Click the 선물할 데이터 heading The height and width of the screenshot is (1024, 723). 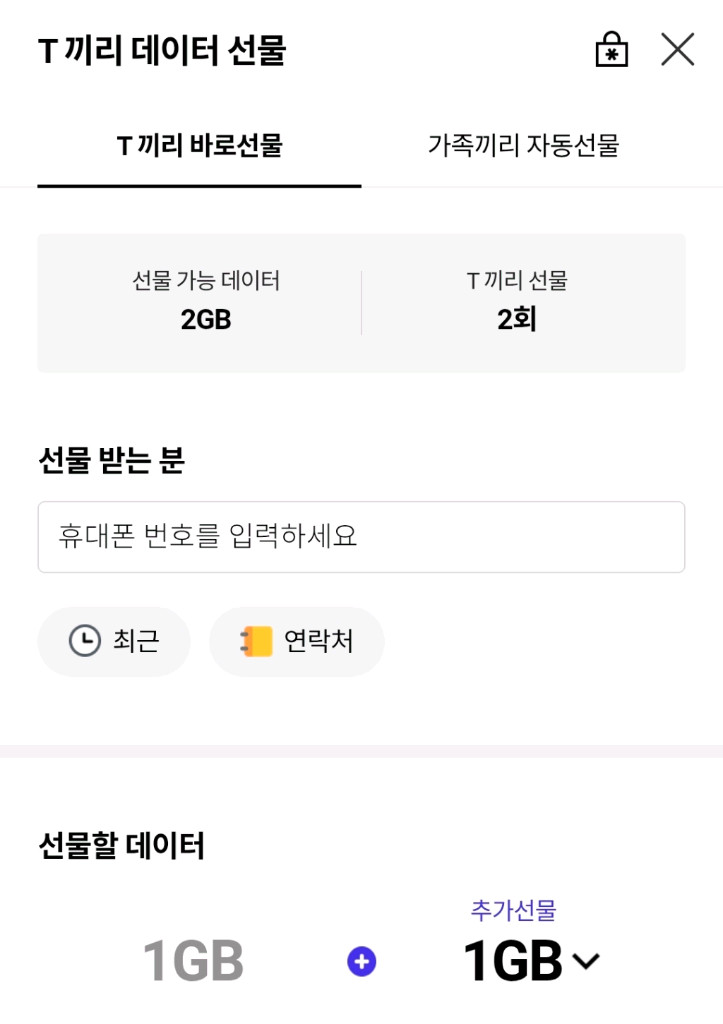[121, 847]
